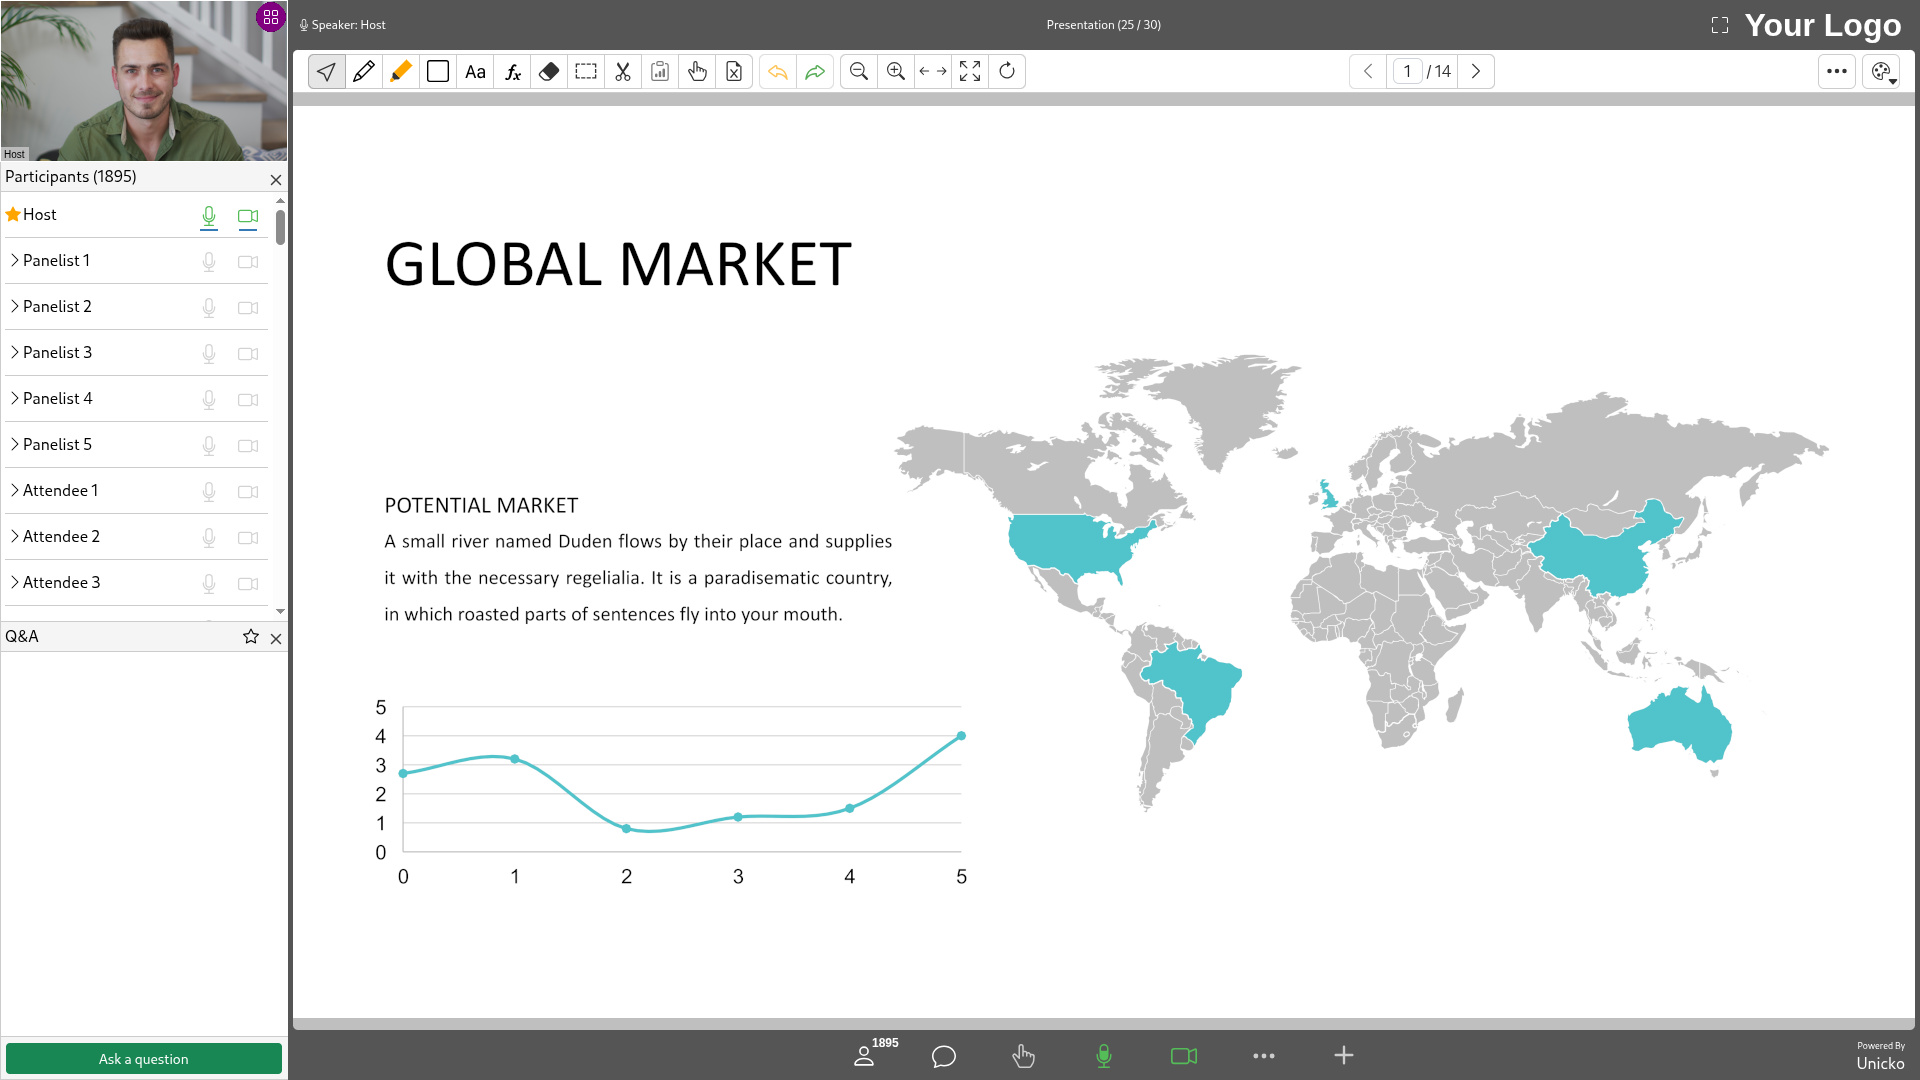The image size is (1920, 1080).
Task: Toggle fullscreen presentation view
Action: 1720,25
